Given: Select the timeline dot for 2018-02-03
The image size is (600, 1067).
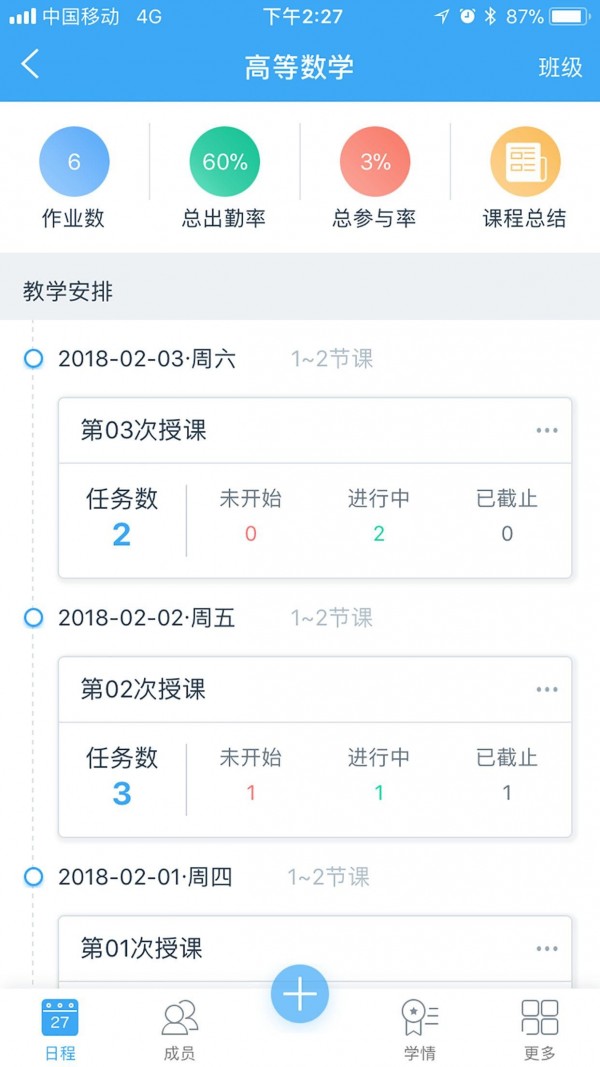Looking at the screenshot, I should pos(33,359).
